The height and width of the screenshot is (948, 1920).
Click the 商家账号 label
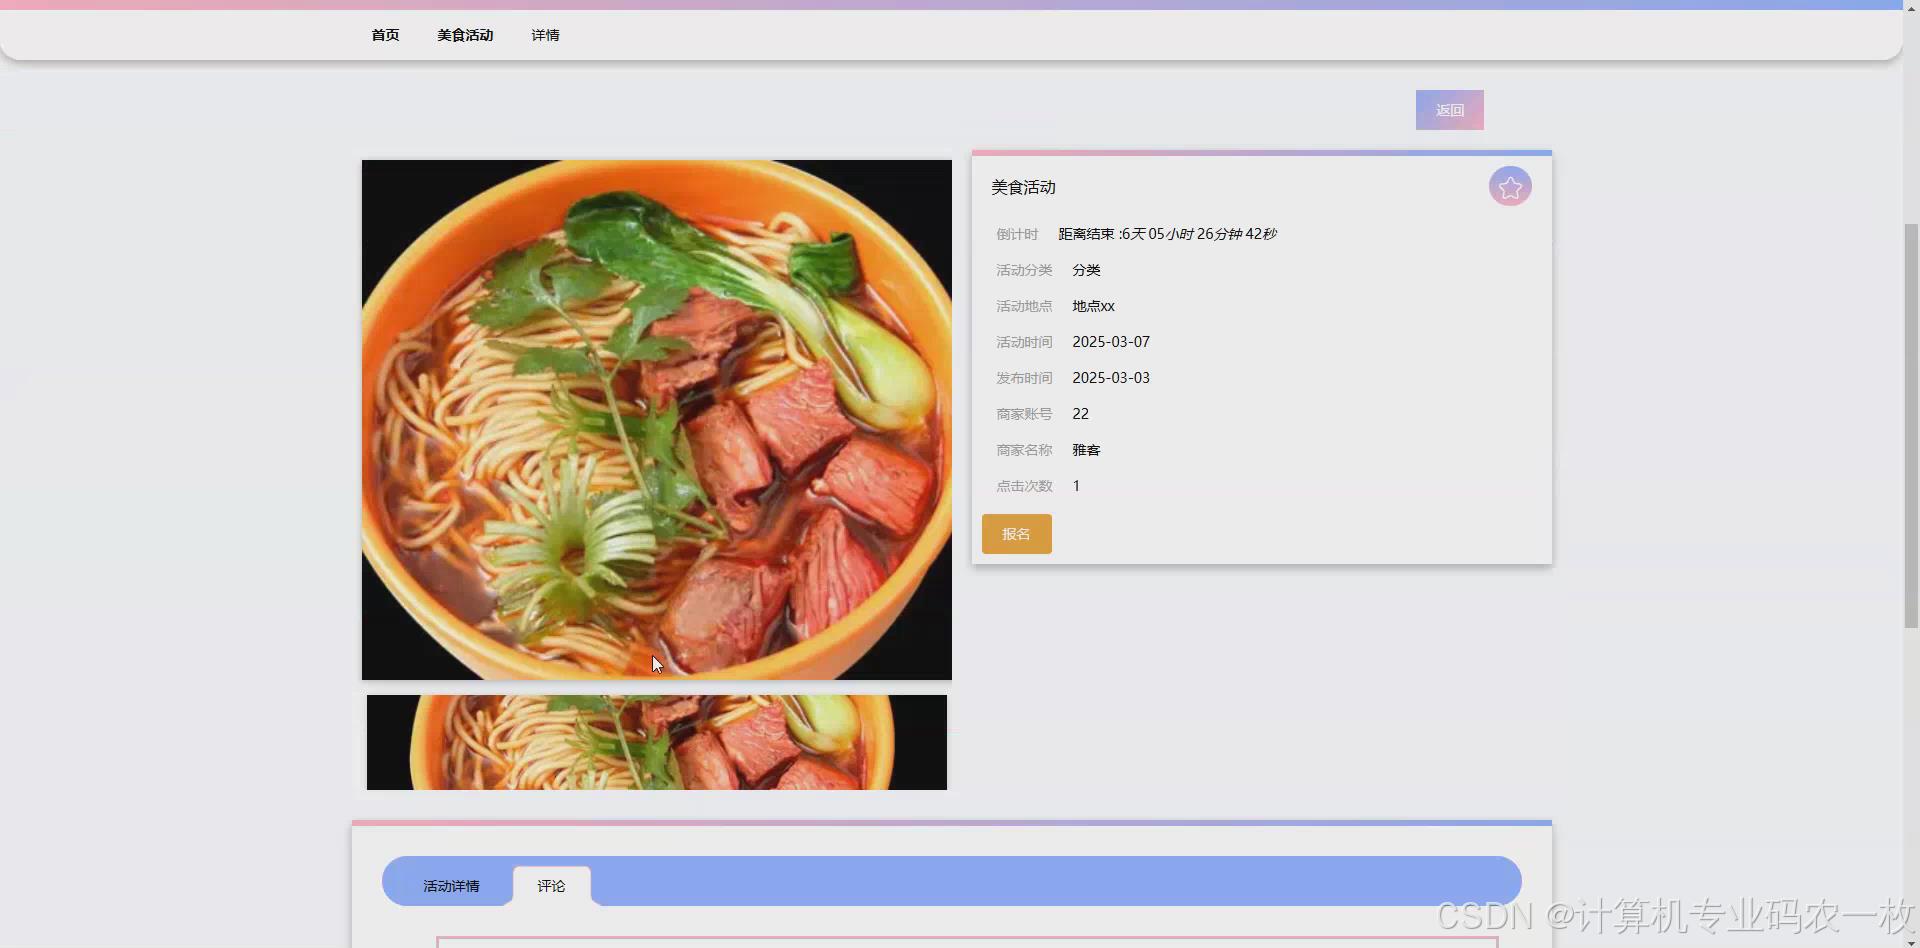point(1024,414)
